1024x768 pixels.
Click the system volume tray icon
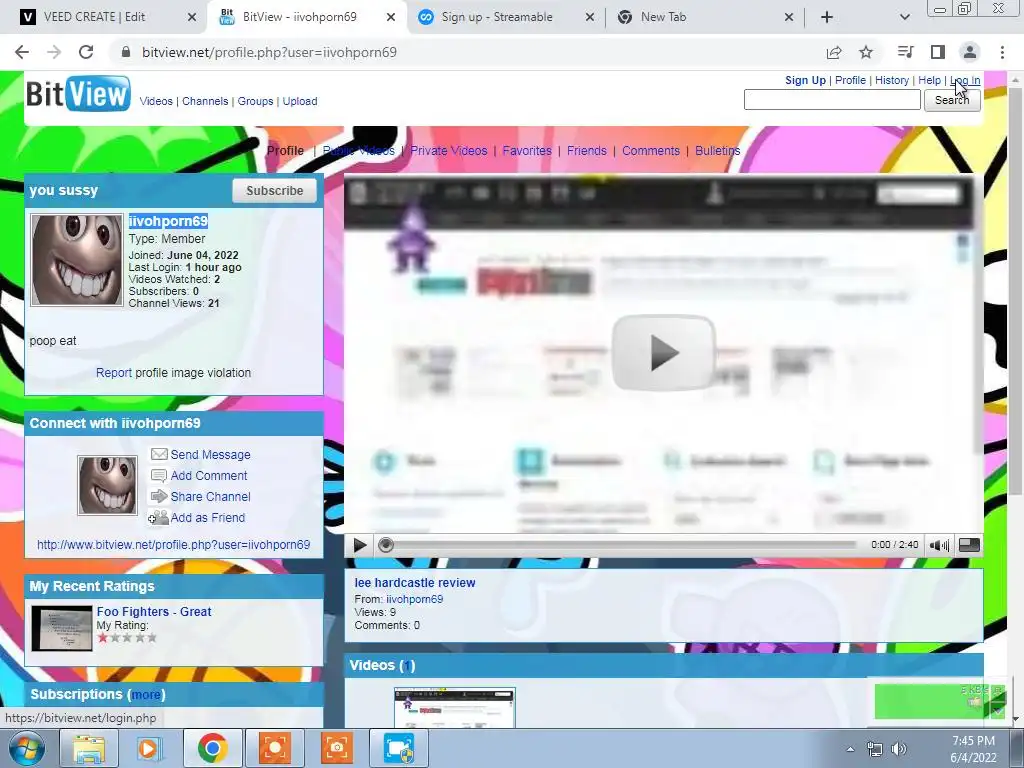(x=899, y=748)
